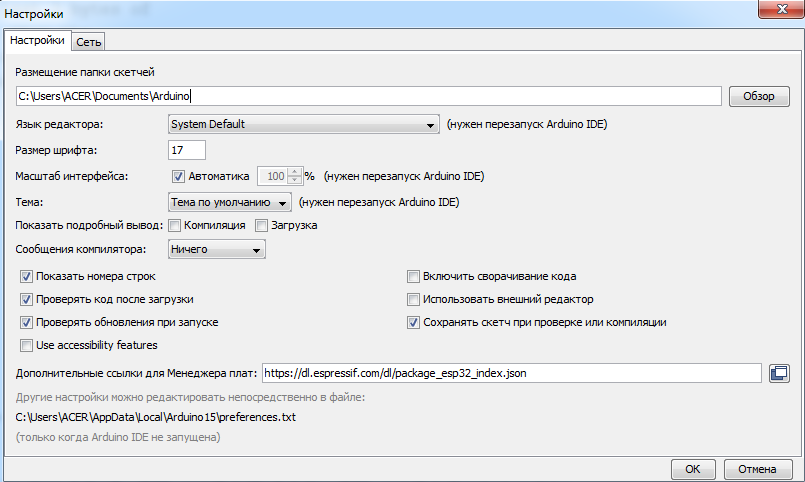Click the Обзор browse button
Image resolution: width=805 pixels, height=482 pixels.
[x=759, y=96]
